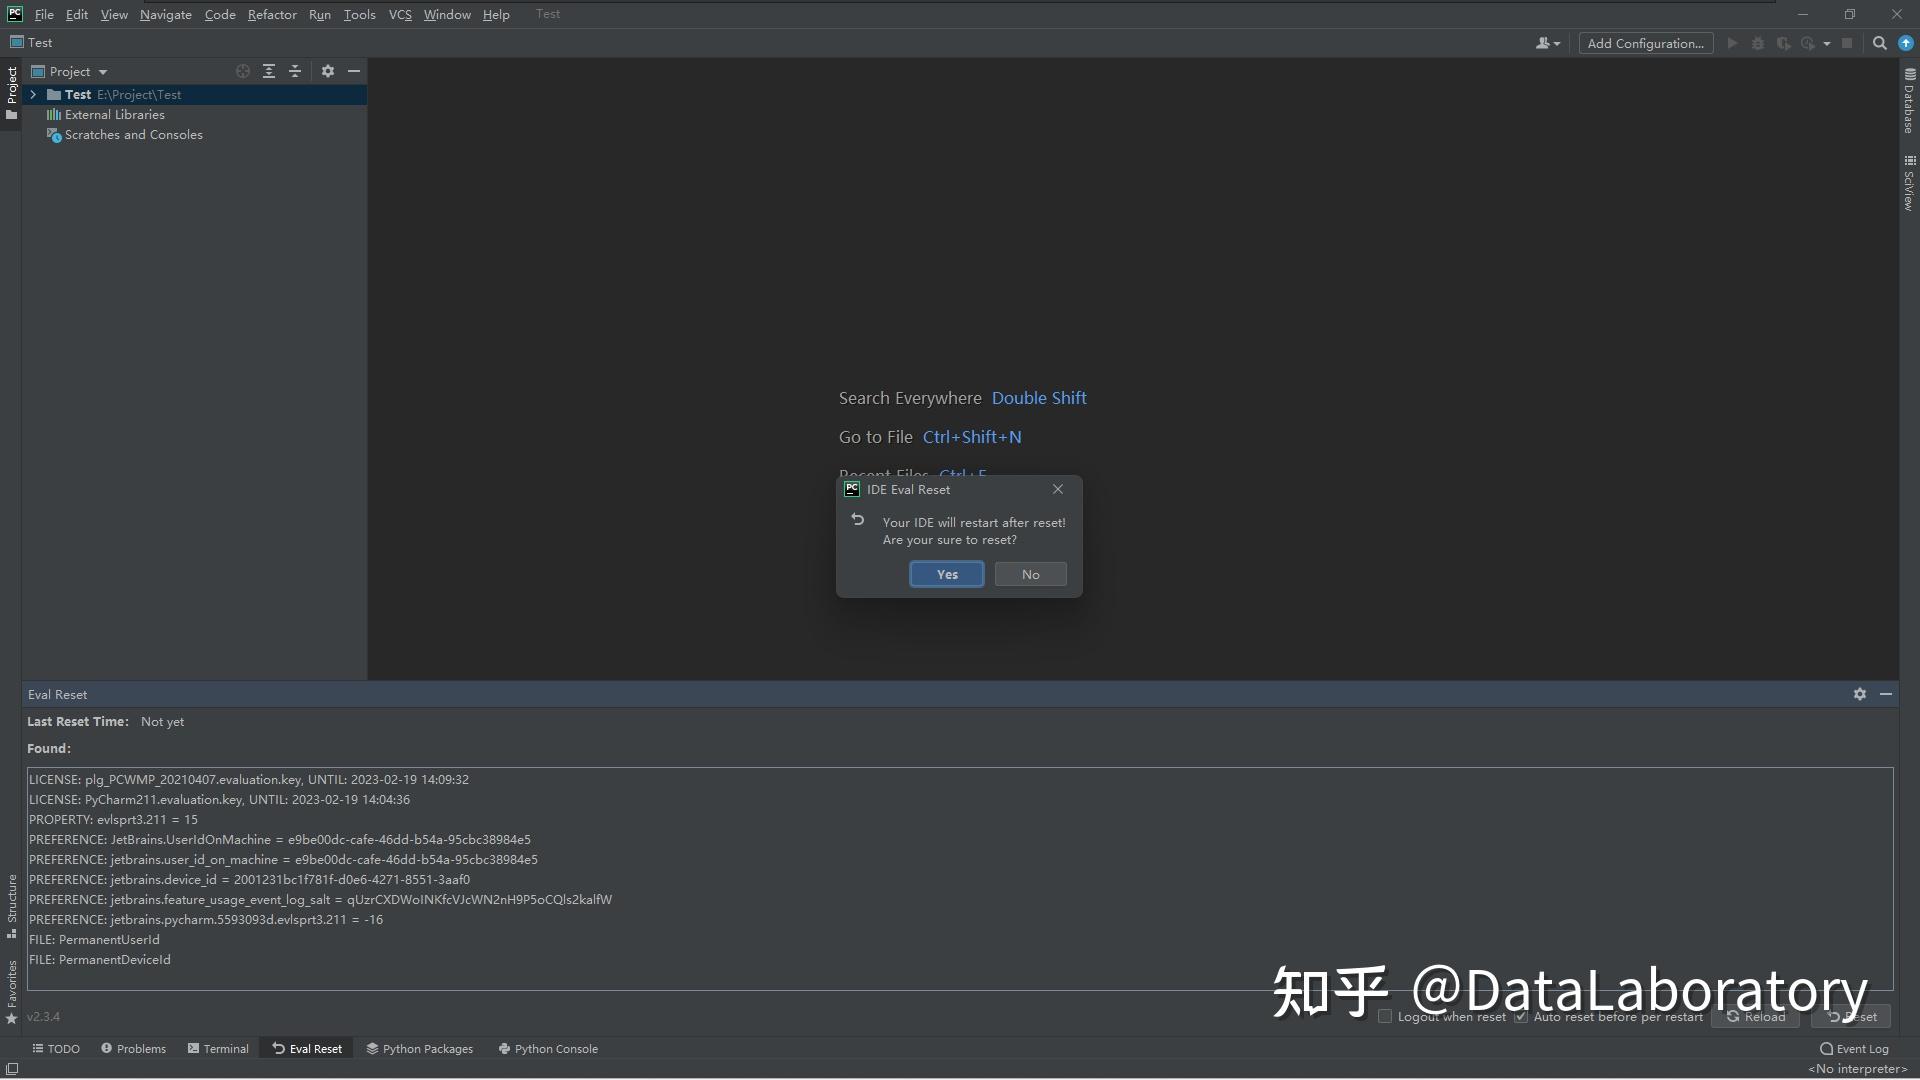Confirm reset by clicking Yes
Image resolution: width=1920 pixels, height=1080 pixels.
(x=946, y=574)
